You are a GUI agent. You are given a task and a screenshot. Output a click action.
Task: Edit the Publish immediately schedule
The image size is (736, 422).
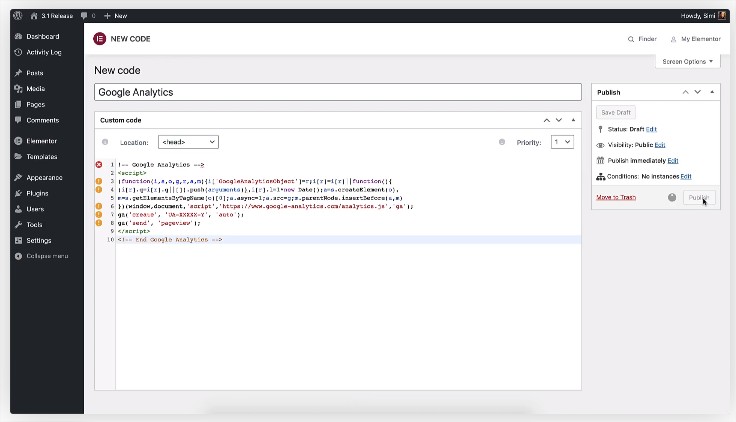coord(673,161)
